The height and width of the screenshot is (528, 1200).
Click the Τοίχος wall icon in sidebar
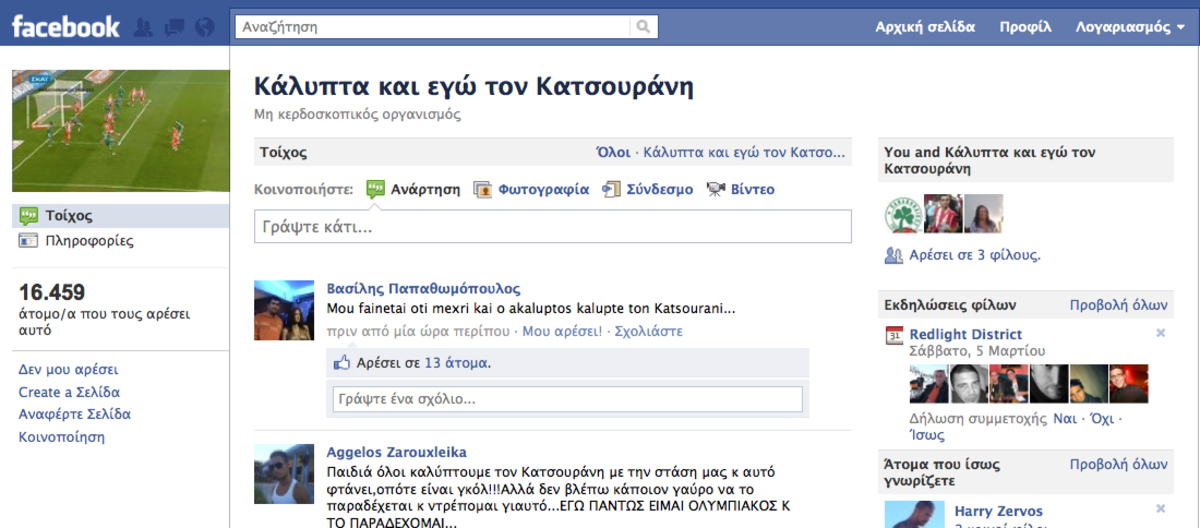[29, 215]
